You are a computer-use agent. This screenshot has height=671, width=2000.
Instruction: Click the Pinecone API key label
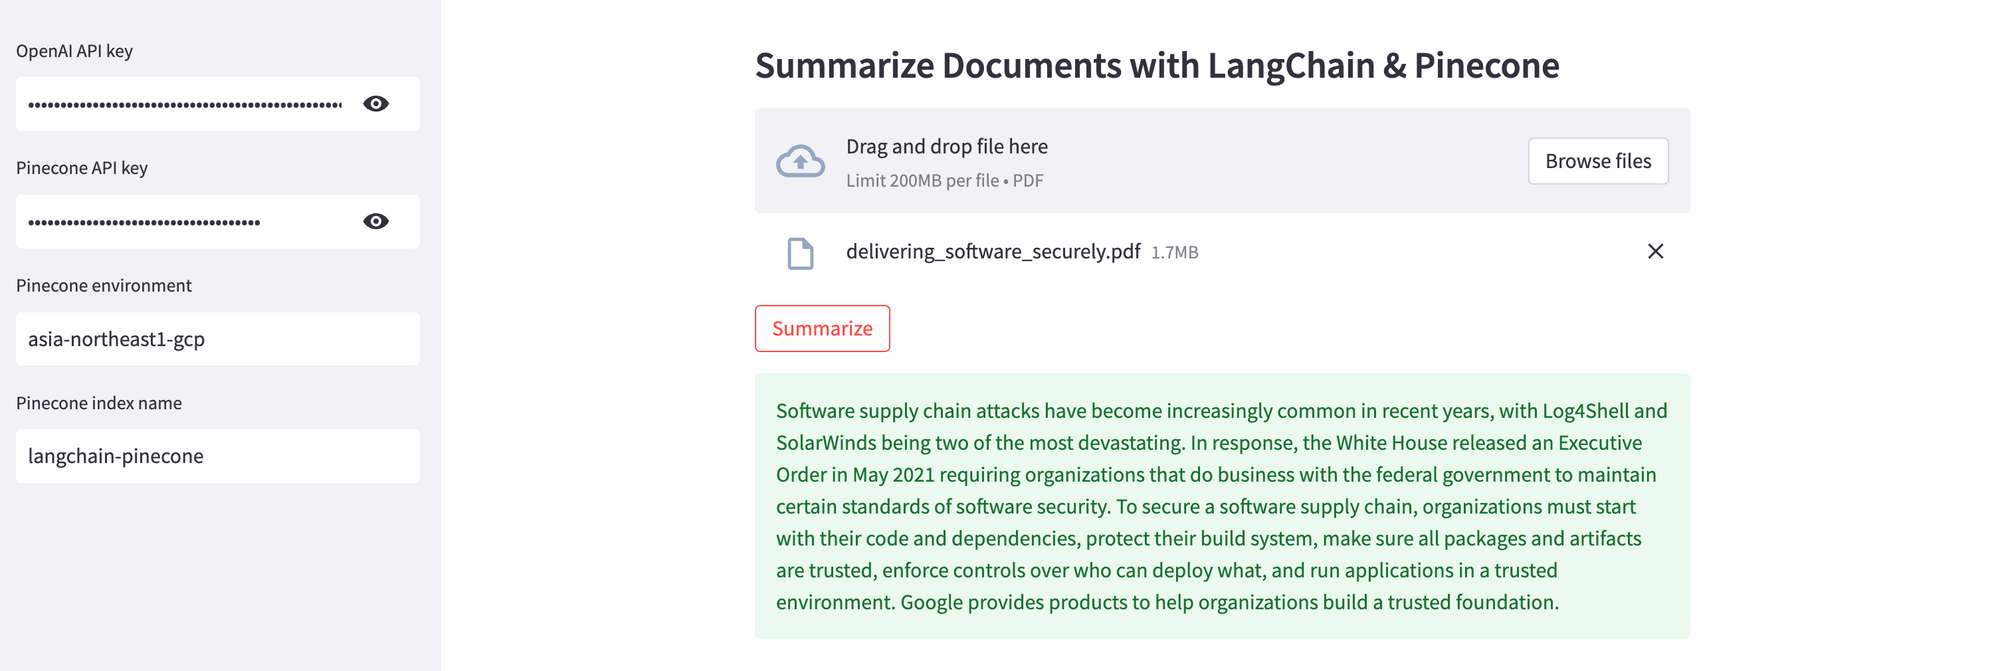click(x=82, y=168)
